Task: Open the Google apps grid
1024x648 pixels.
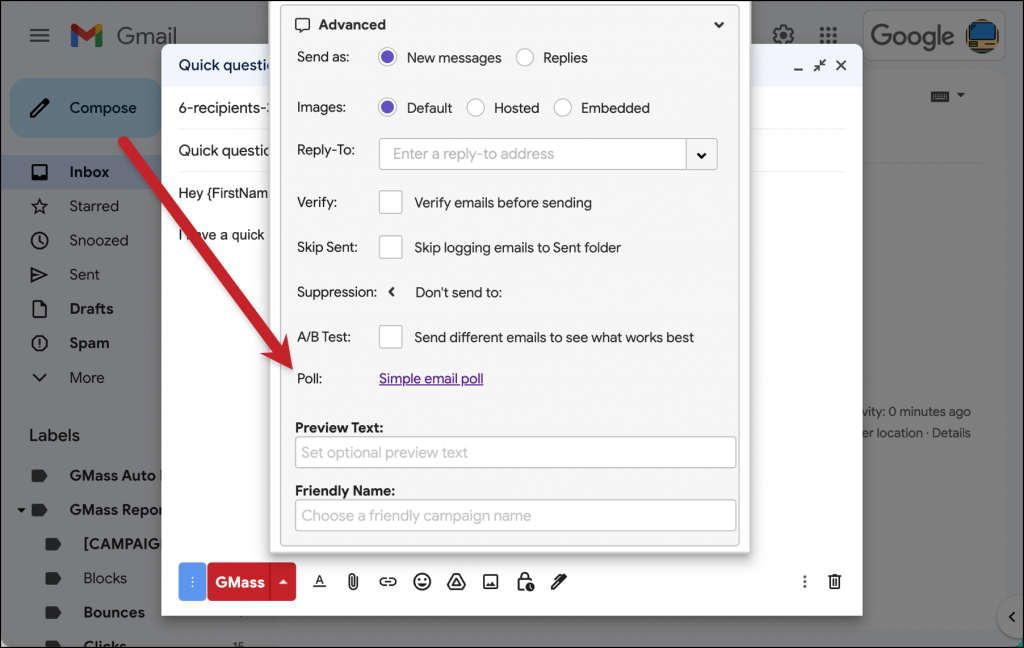Action: pyautogui.click(x=828, y=33)
